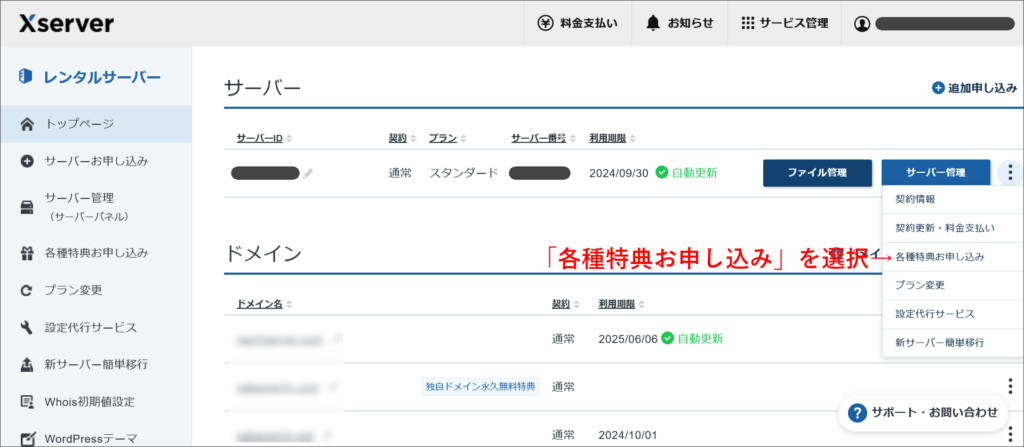Select 契約更新・料金支払い from the dropdown menu

coord(953,228)
